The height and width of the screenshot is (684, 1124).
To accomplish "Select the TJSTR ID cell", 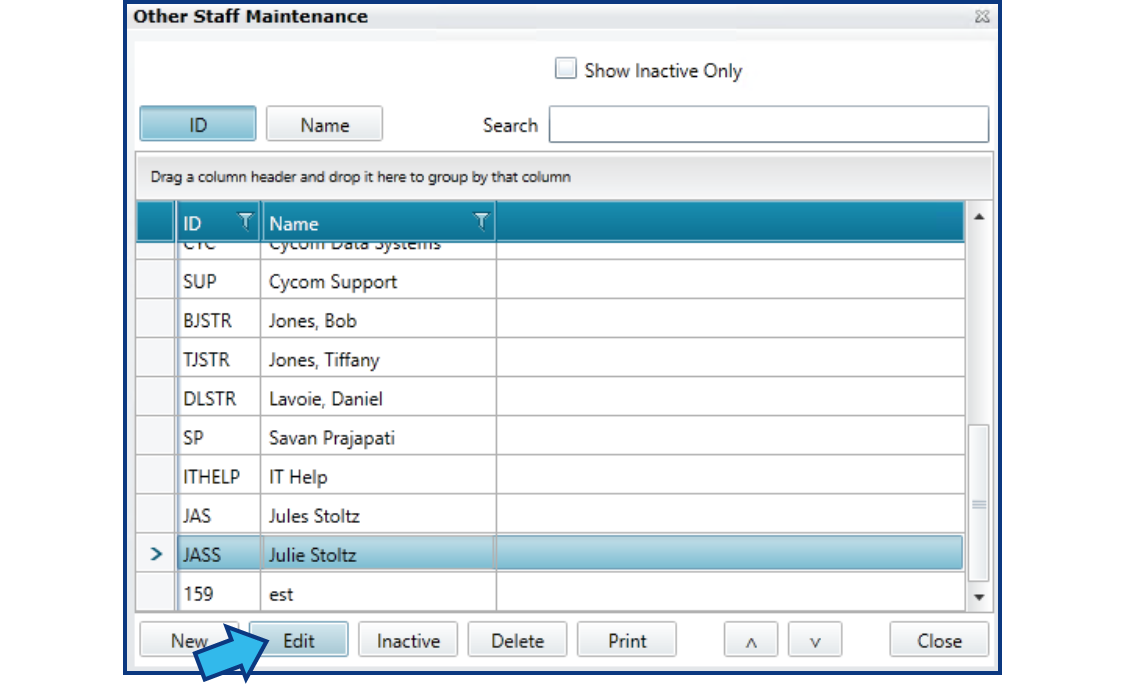I will coord(219,358).
